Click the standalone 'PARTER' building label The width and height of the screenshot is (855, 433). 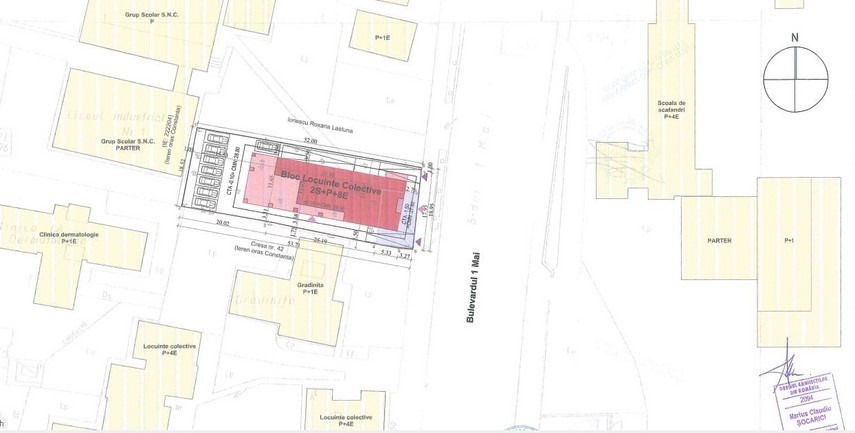(719, 240)
